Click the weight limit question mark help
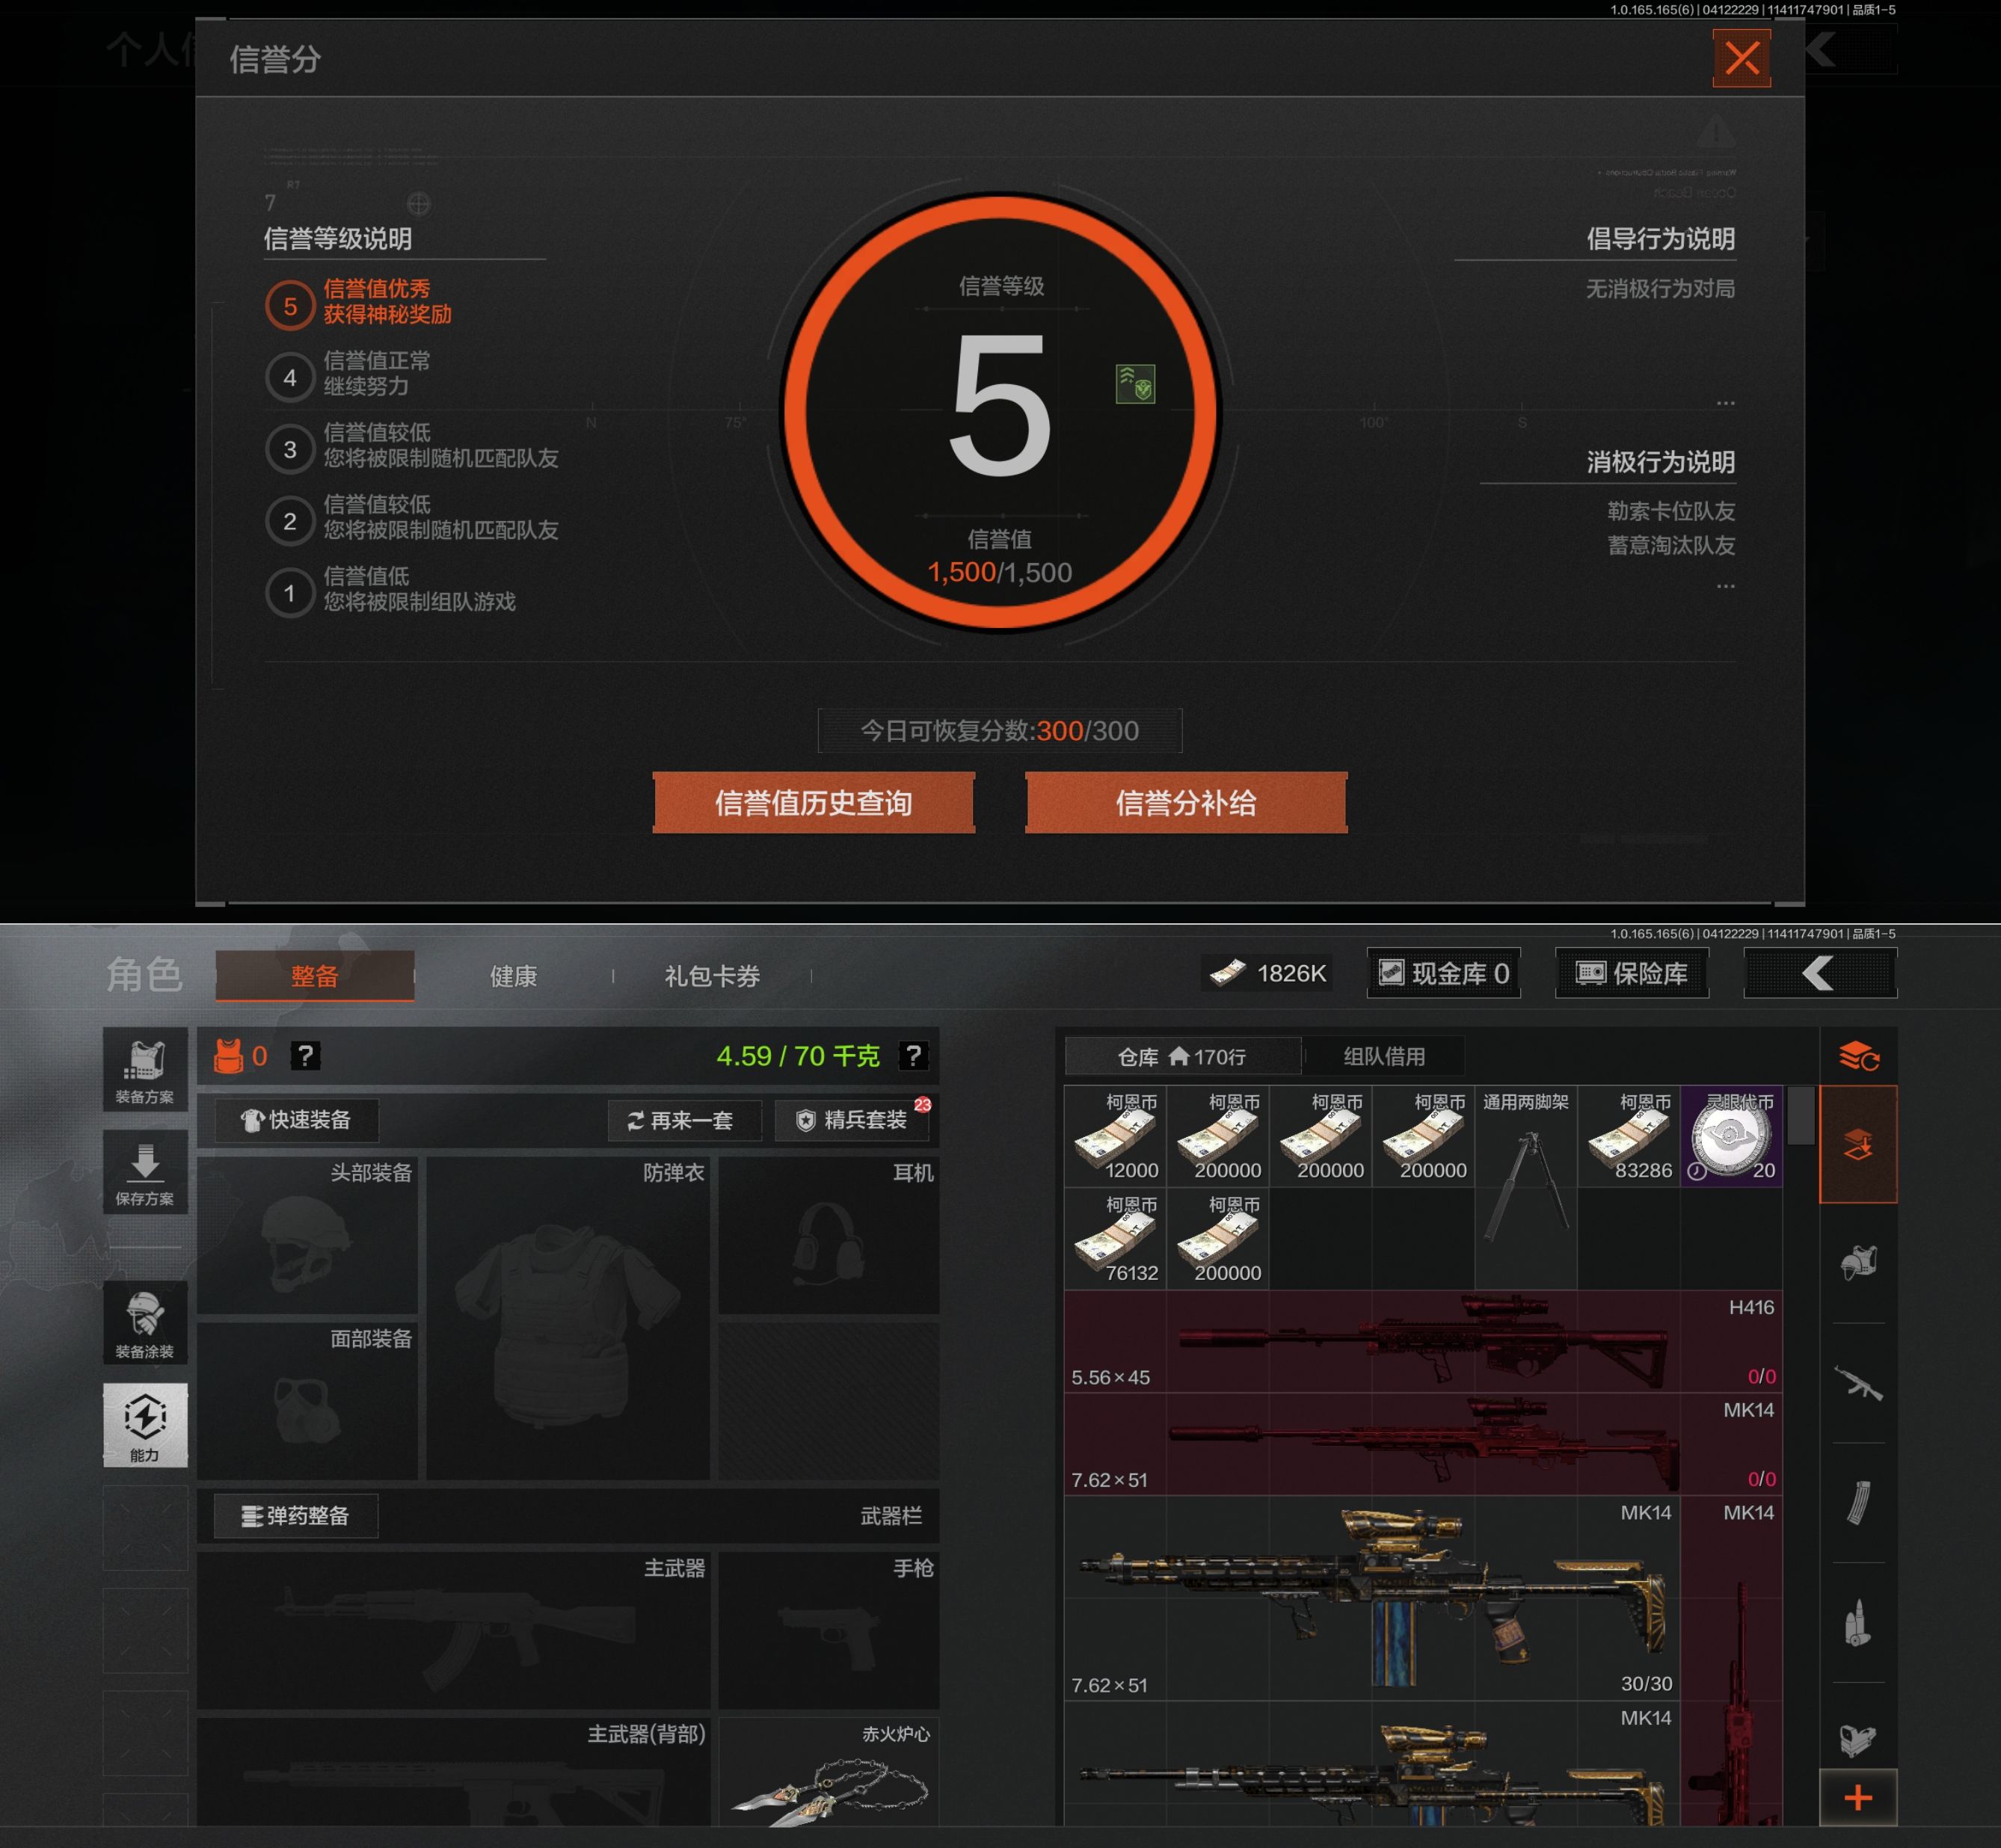 [x=913, y=1056]
